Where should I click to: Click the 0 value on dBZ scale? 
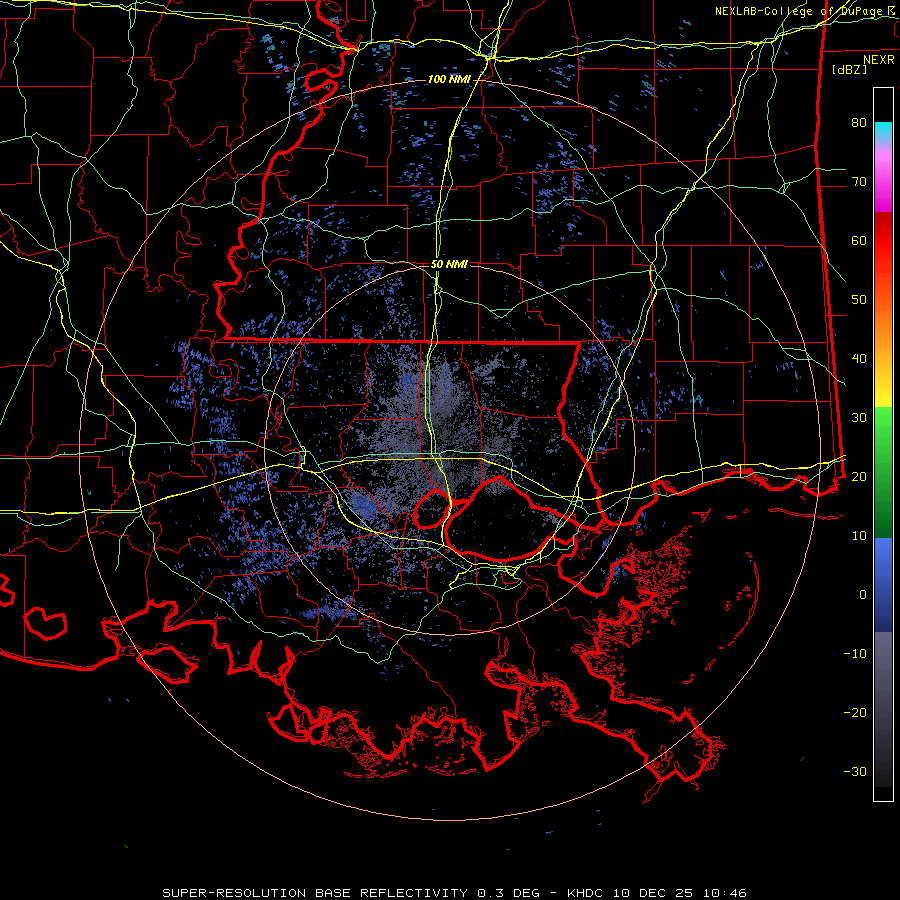pyautogui.click(x=863, y=595)
